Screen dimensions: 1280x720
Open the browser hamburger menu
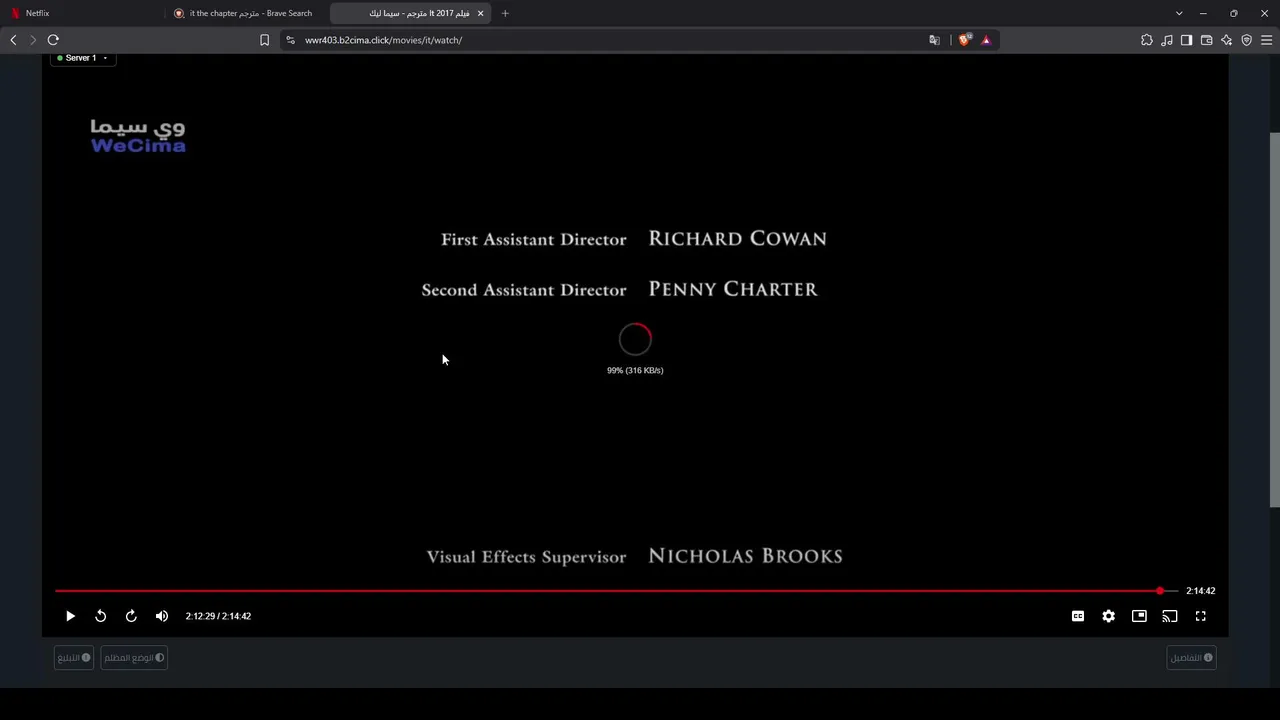[1266, 40]
